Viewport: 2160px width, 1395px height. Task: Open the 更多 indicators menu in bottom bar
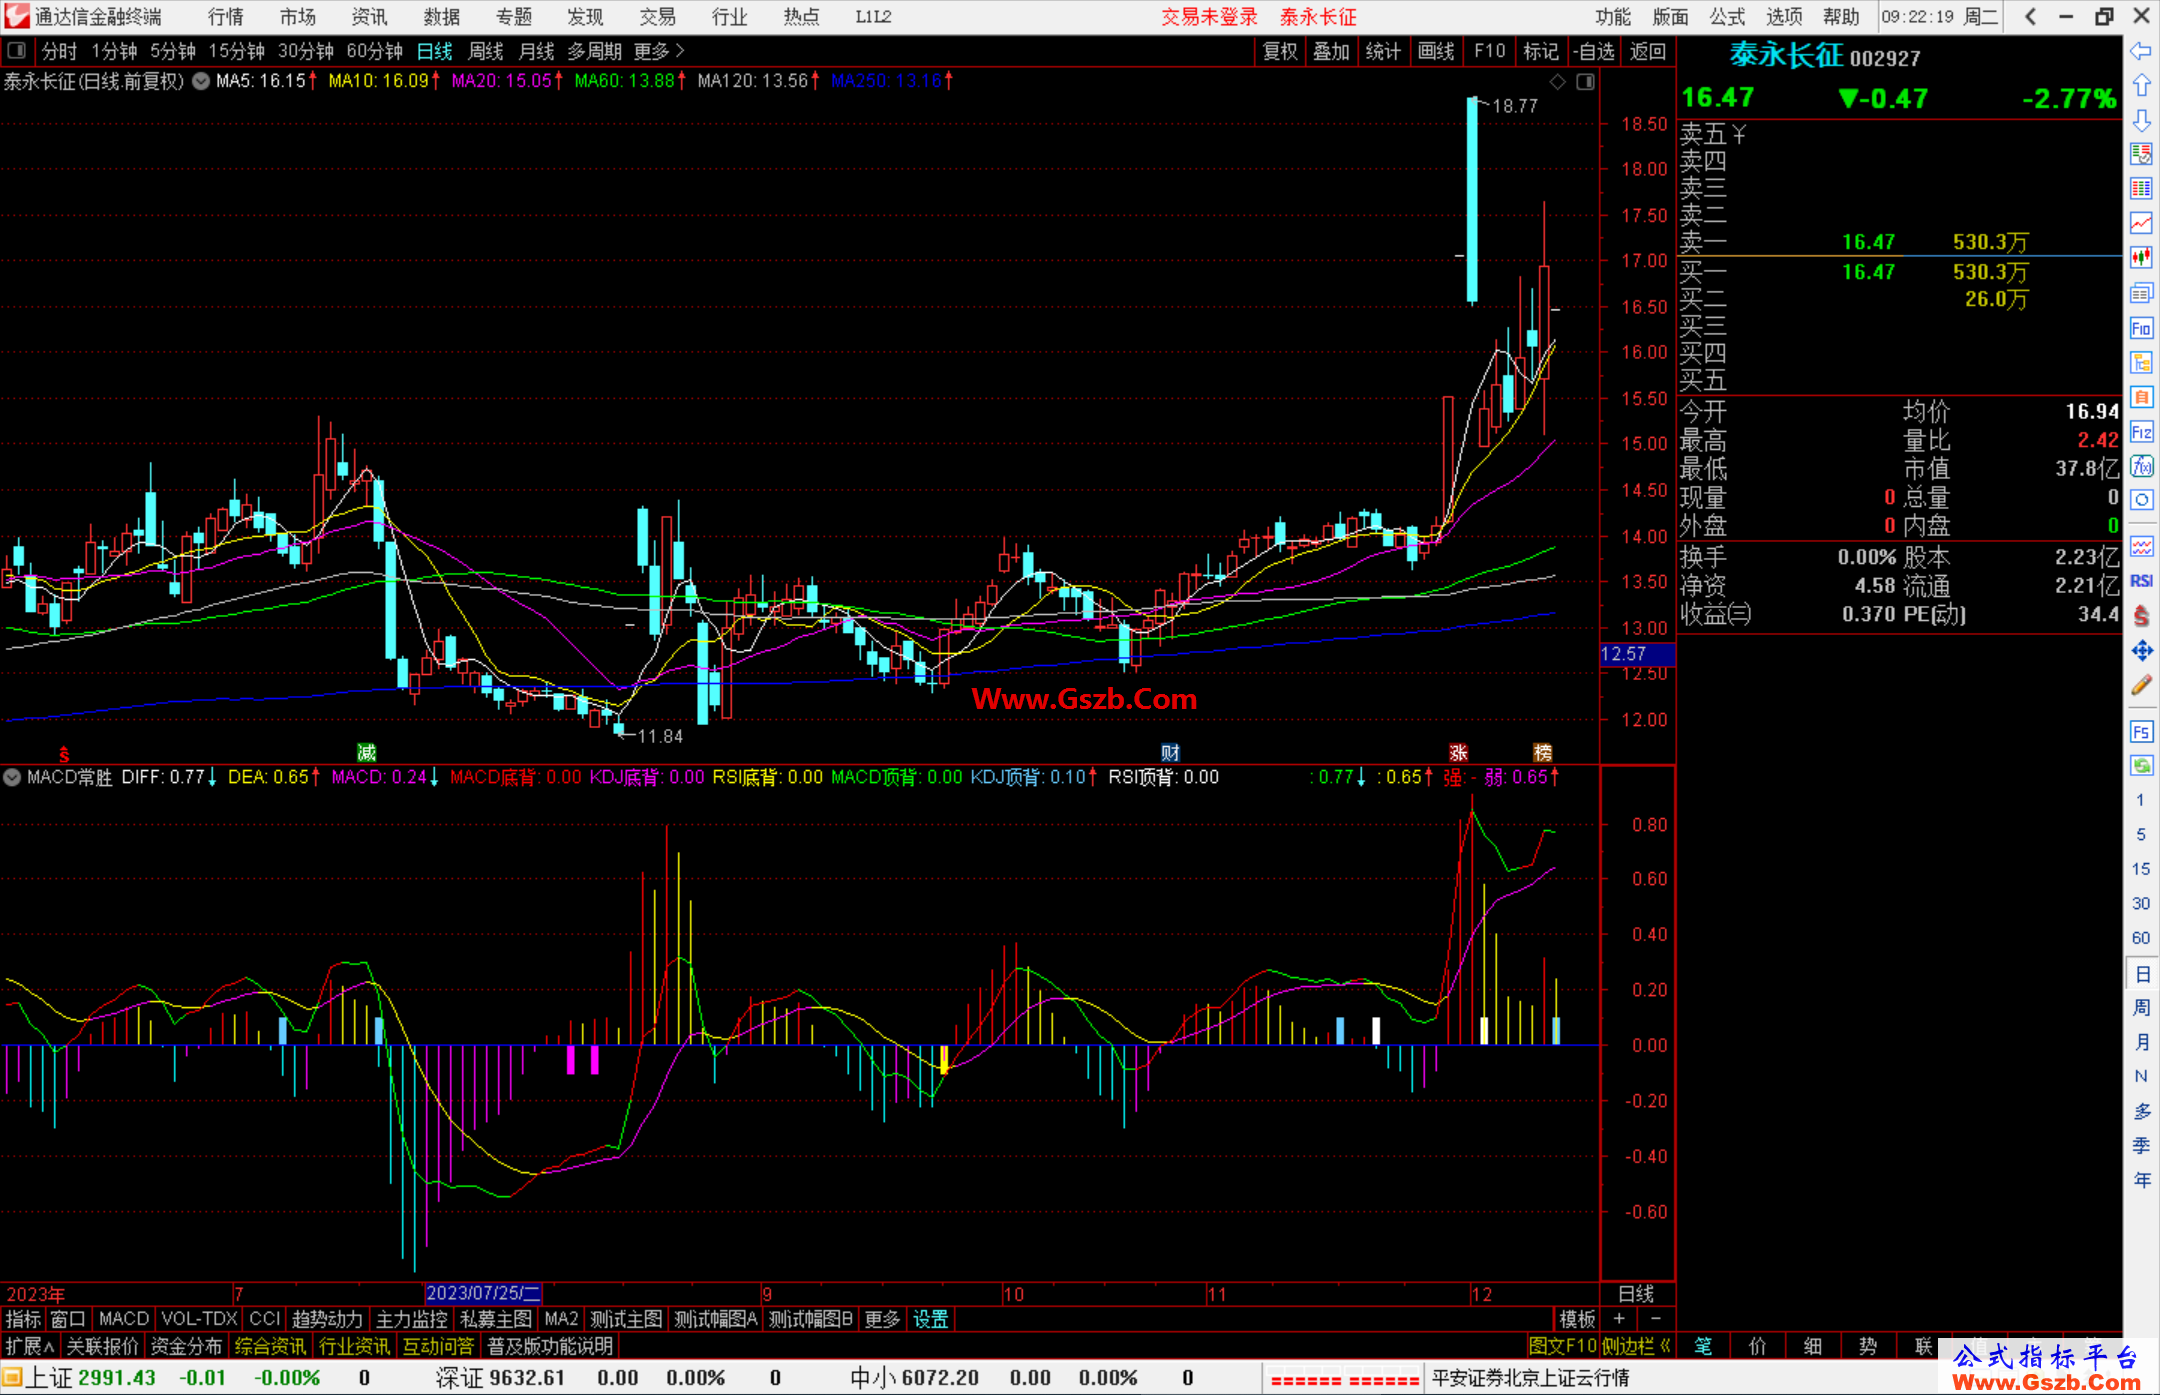(882, 1319)
